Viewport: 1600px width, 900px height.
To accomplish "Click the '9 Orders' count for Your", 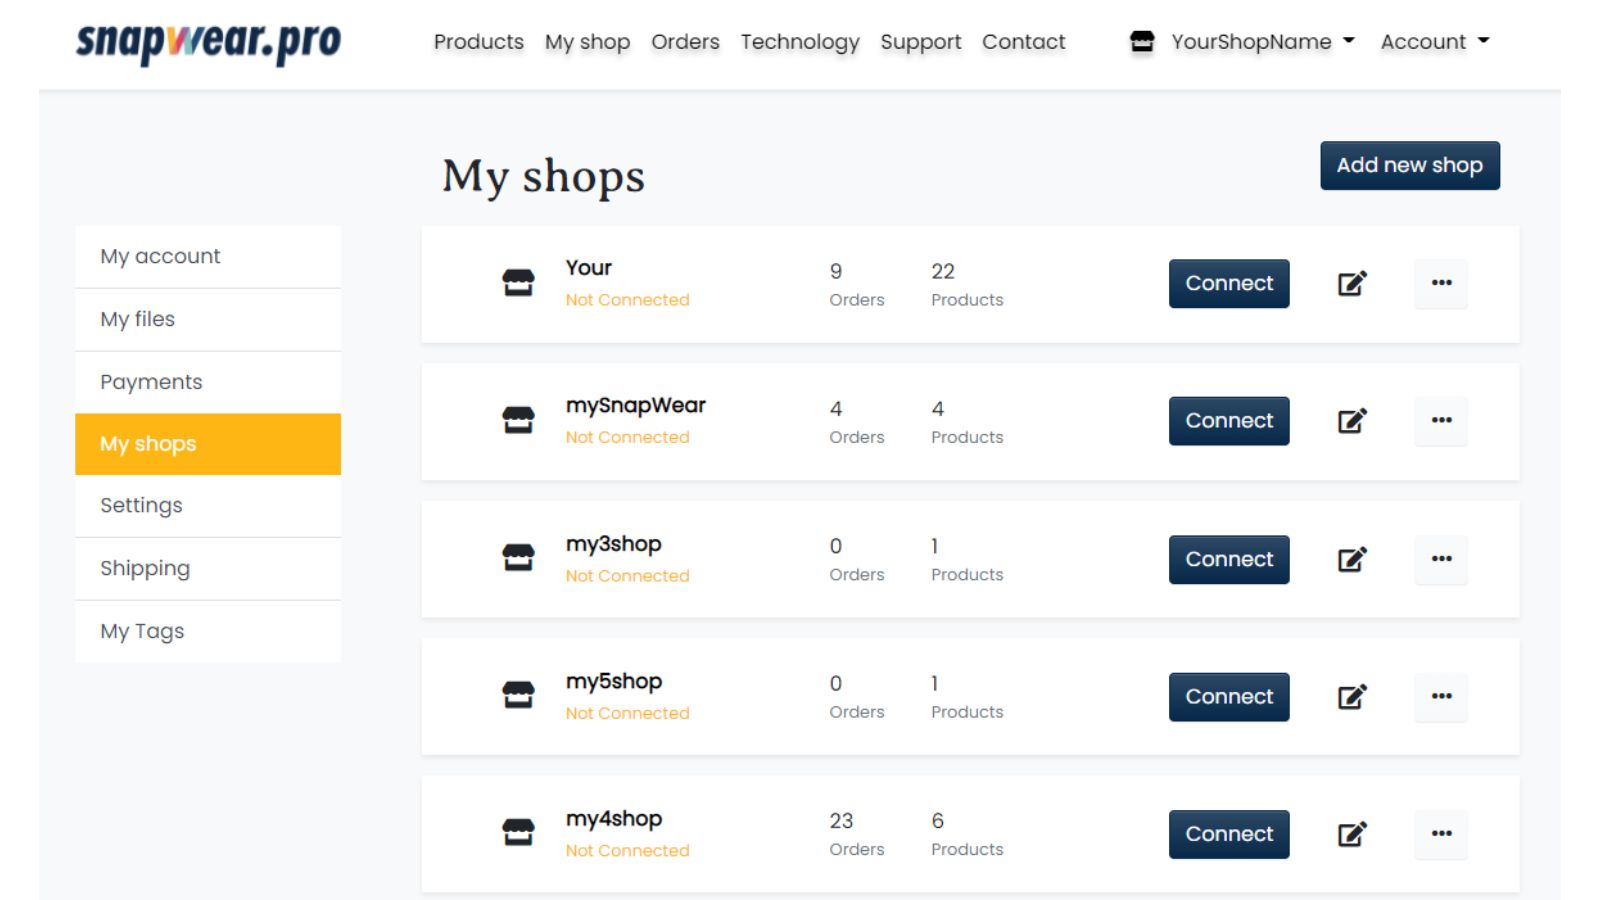I will tap(856, 285).
